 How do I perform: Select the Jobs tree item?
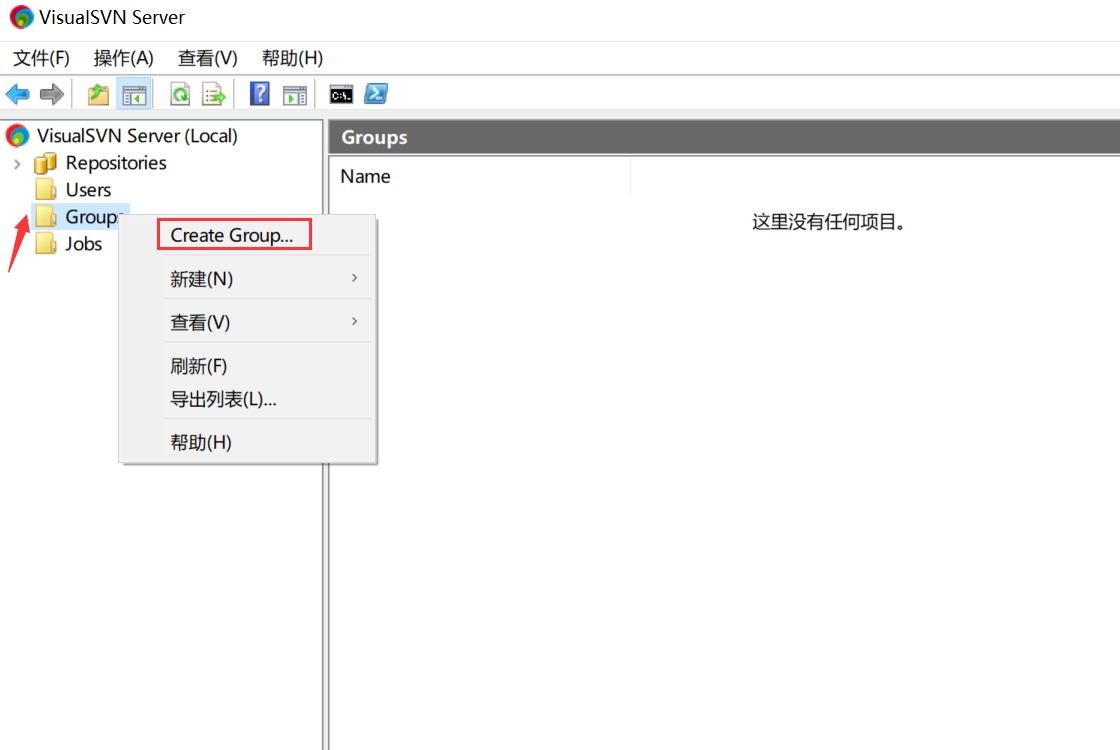(x=84, y=244)
